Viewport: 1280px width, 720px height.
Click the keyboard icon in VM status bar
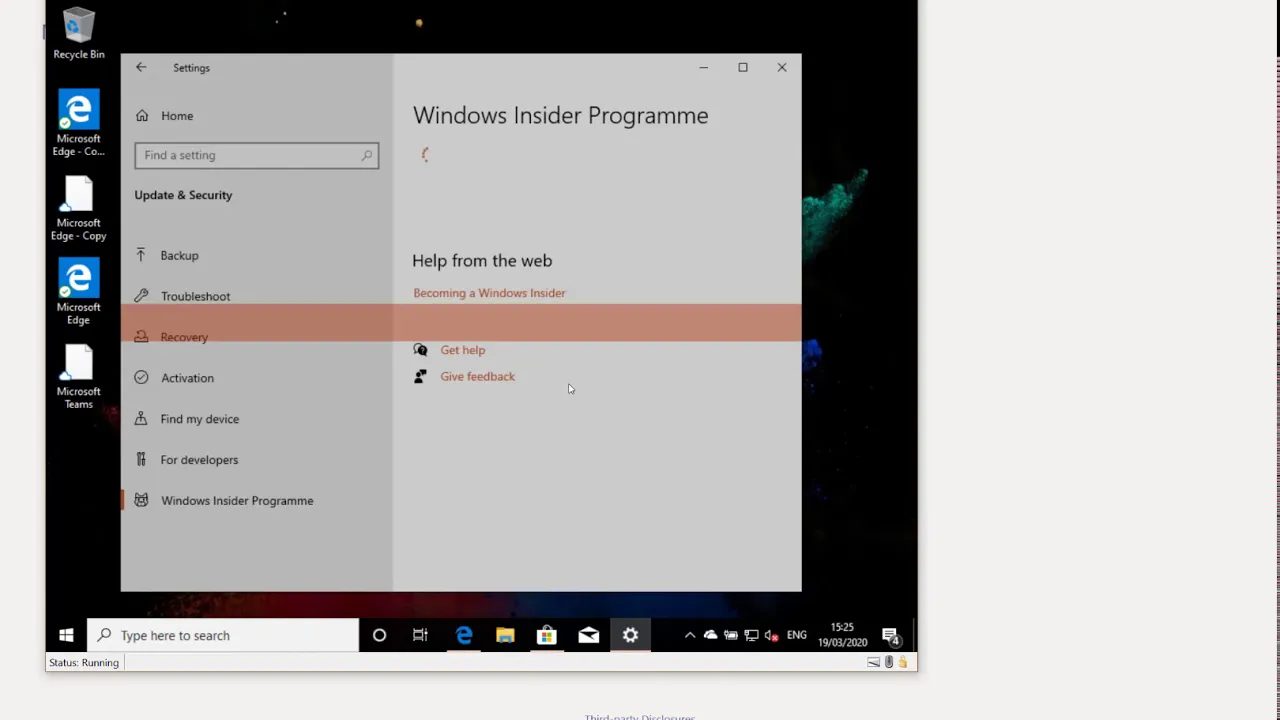click(873, 662)
